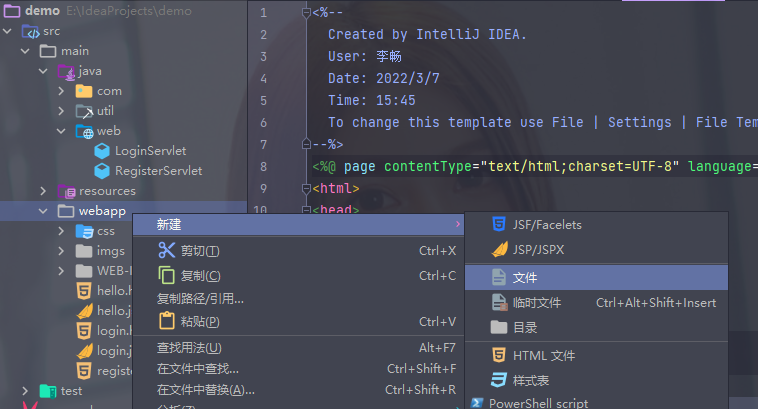The height and width of the screenshot is (409, 758).
Task: Click the login JSP file icon
Action: click(x=85, y=351)
